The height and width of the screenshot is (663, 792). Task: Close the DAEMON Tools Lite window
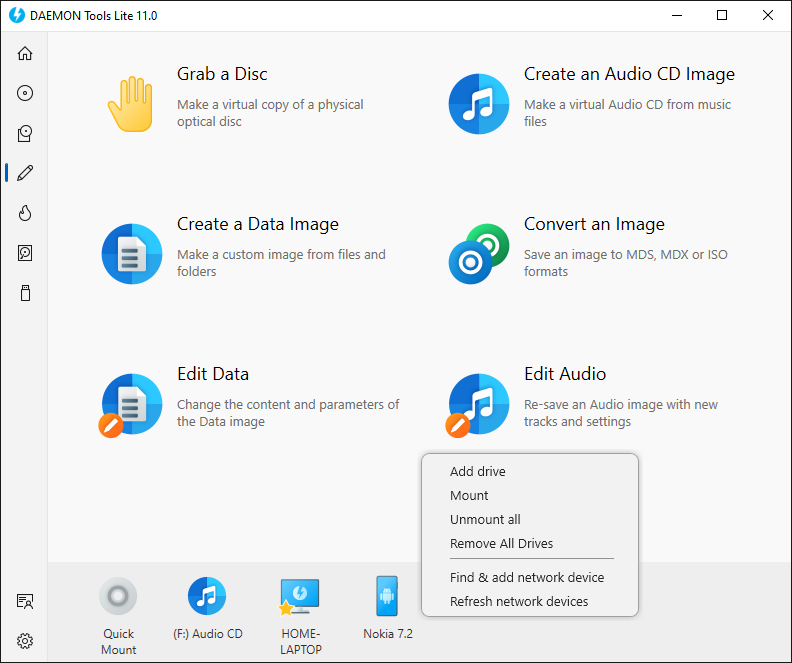click(x=768, y=15)
